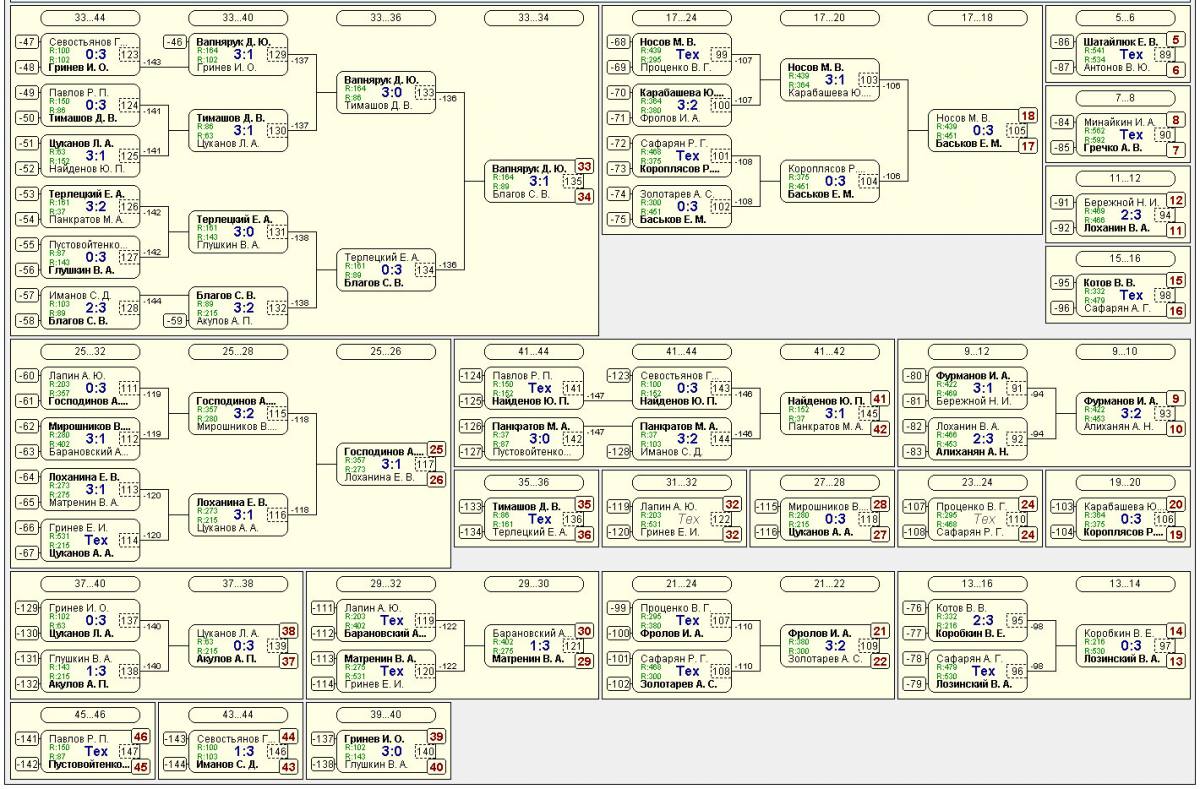Select match number 111 box
Screen dimensions: 1200x789
129,388
